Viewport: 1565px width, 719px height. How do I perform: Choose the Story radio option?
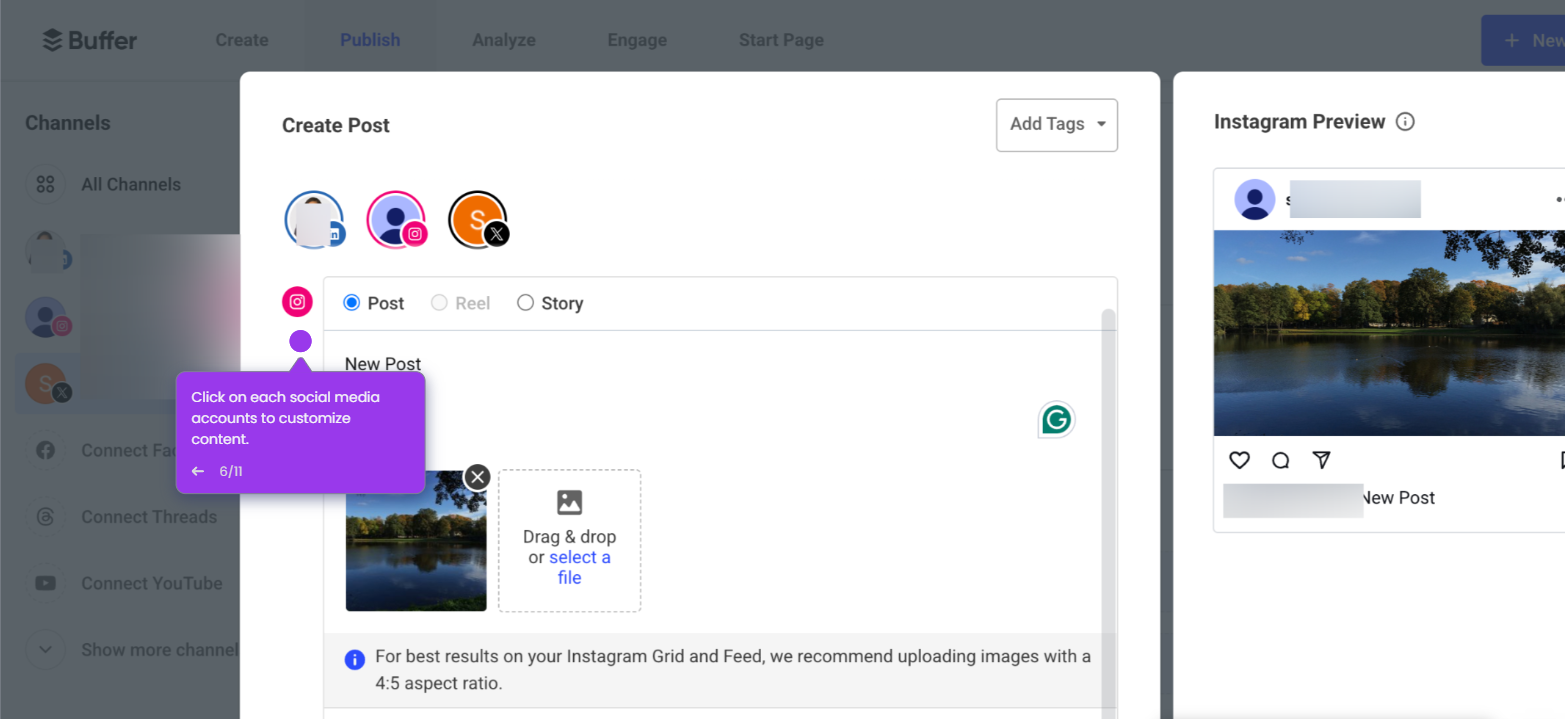pyautogui.click(x=550, y=303)
